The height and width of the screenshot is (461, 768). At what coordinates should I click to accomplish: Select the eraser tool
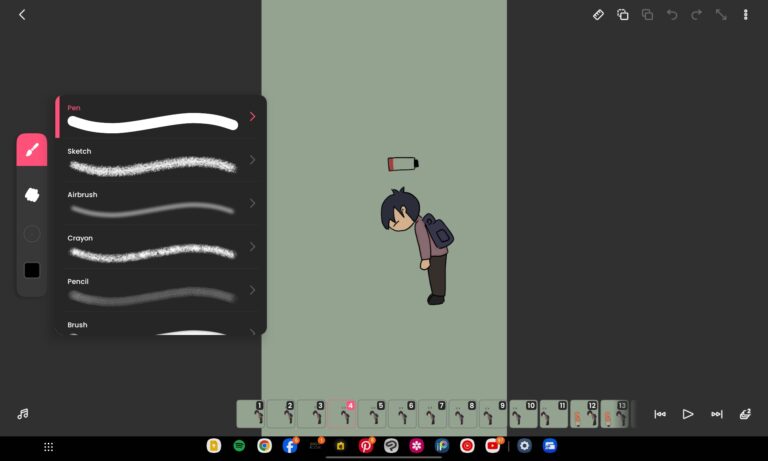pyautogui.click(x=32, y=194)
